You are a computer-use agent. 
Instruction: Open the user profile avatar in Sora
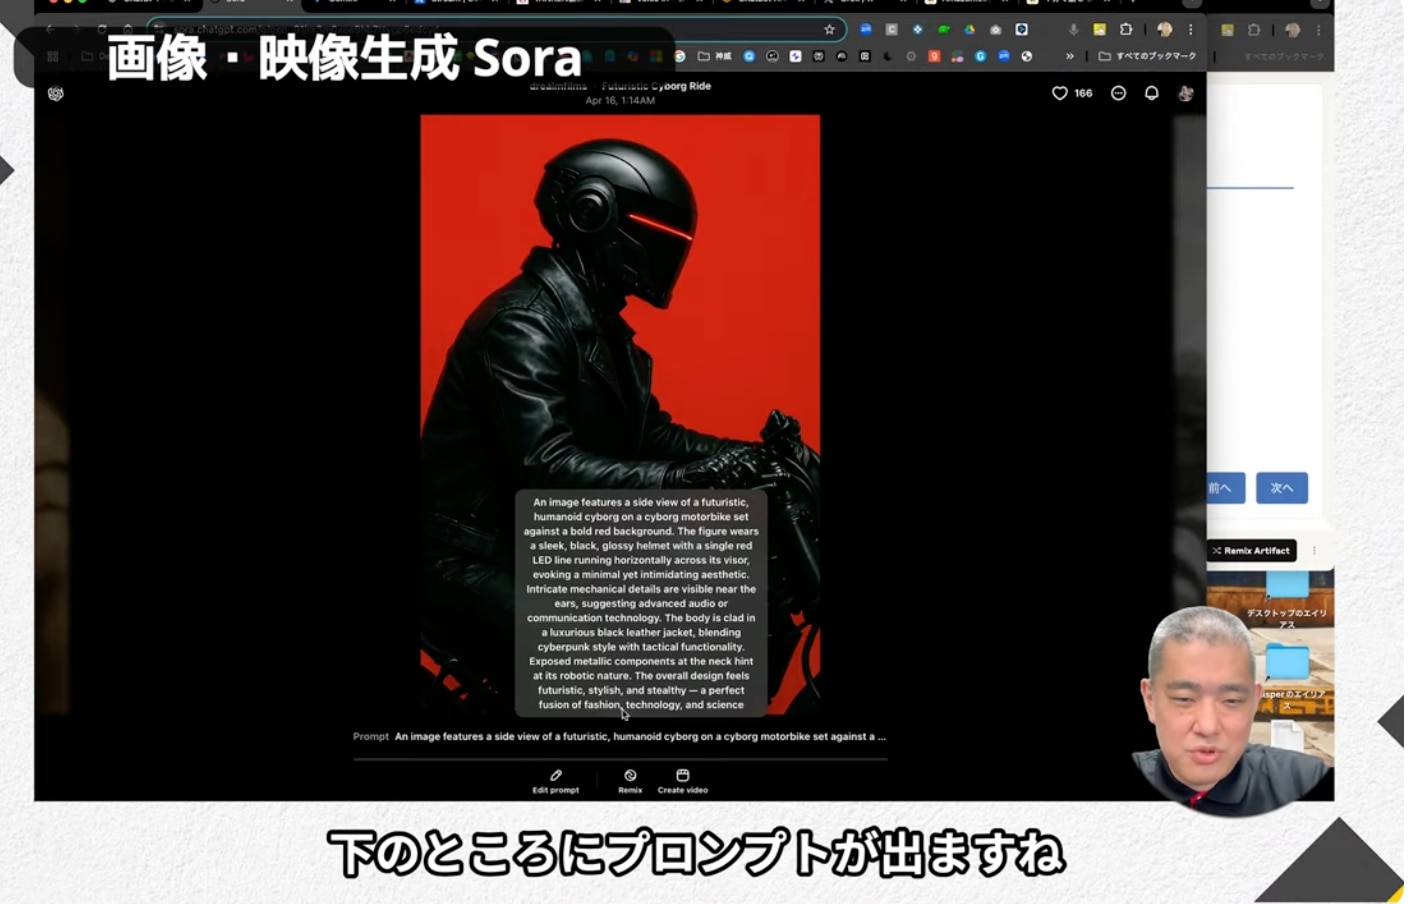(1186, 93)
